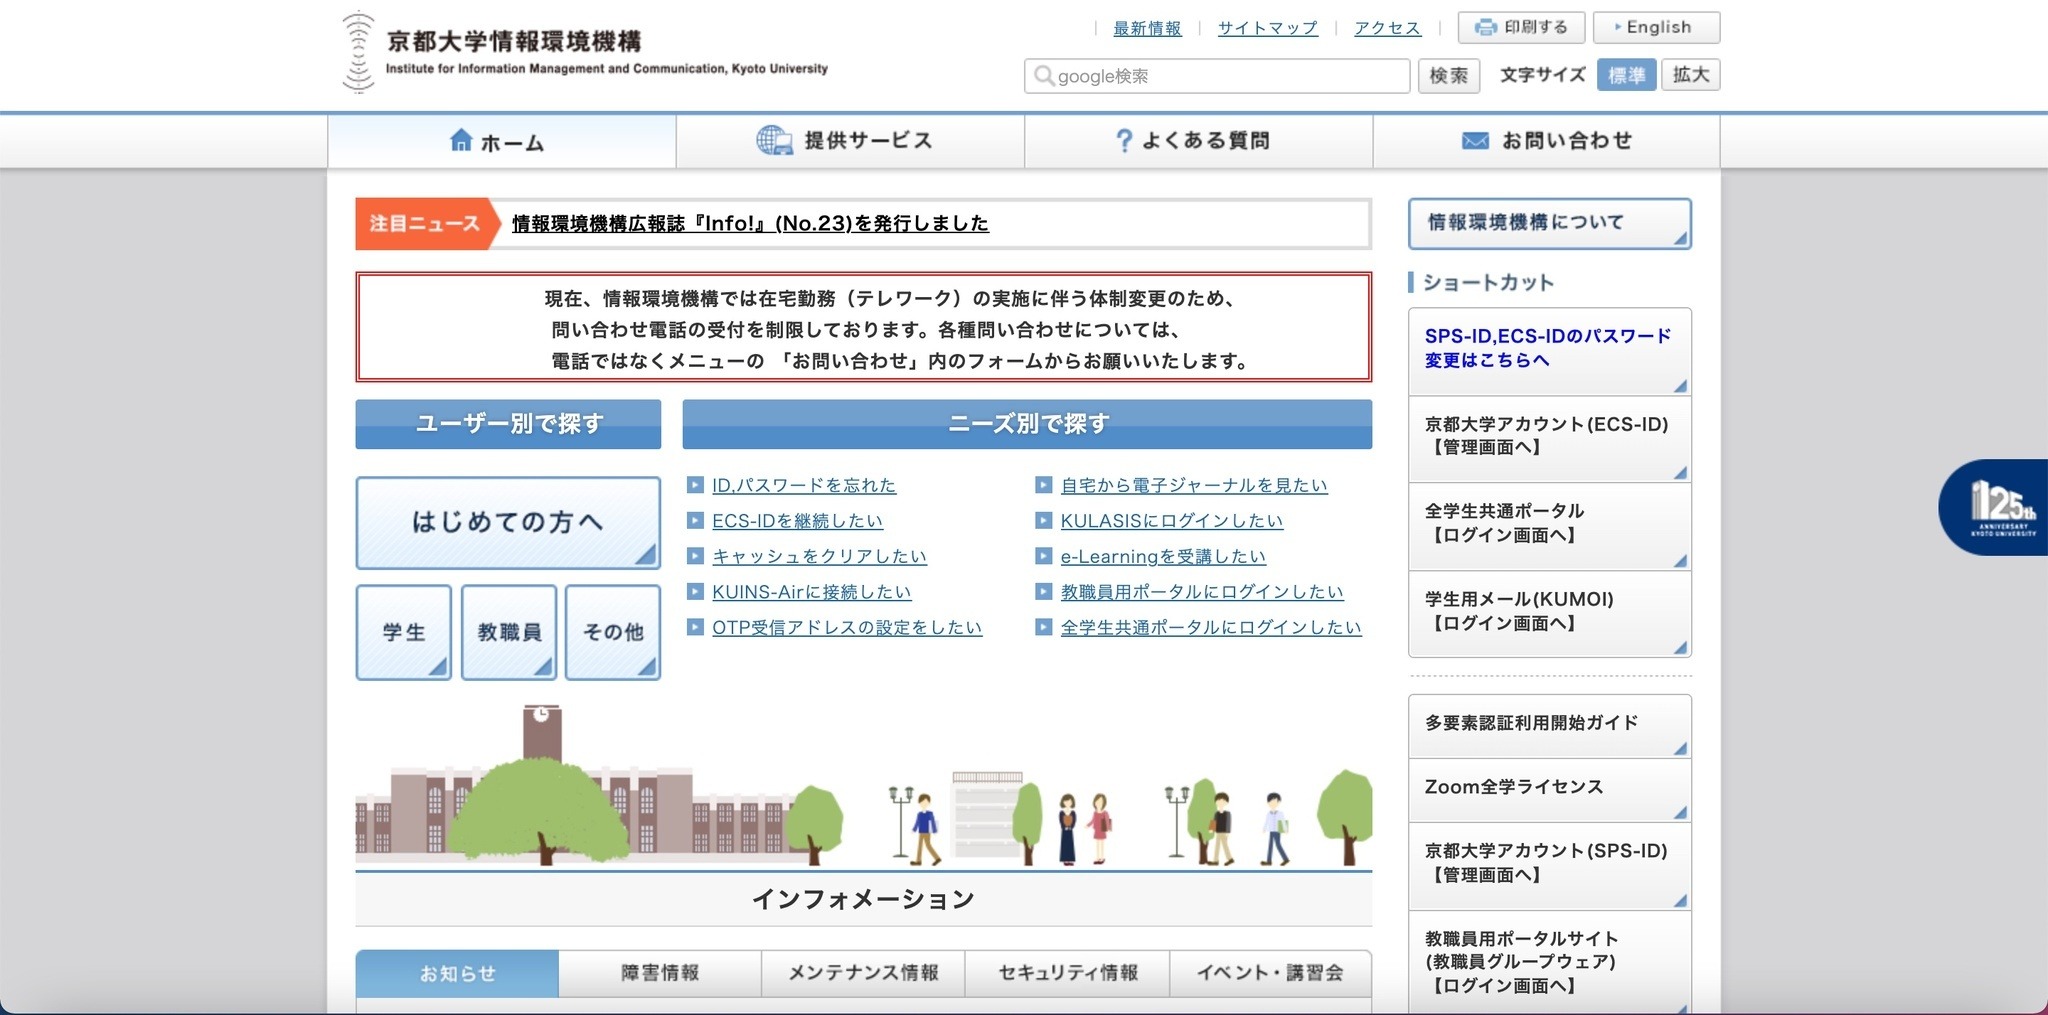Click the magnifier icon in the search box
Image resolution: width=2048 pixels, height=1015 pixels.
1044,75
